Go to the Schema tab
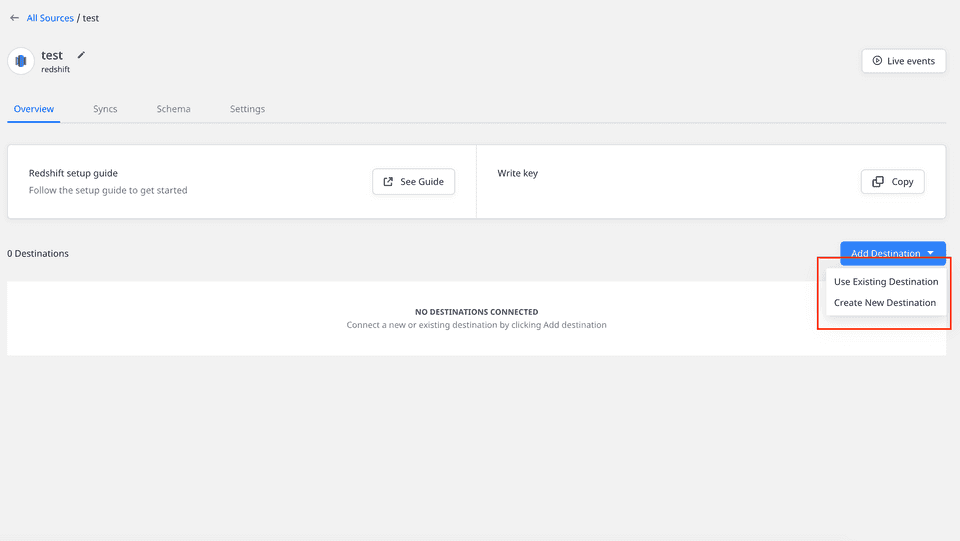This screenshot has height=541, width=960. pyautogui.click(x=173, y=109)
